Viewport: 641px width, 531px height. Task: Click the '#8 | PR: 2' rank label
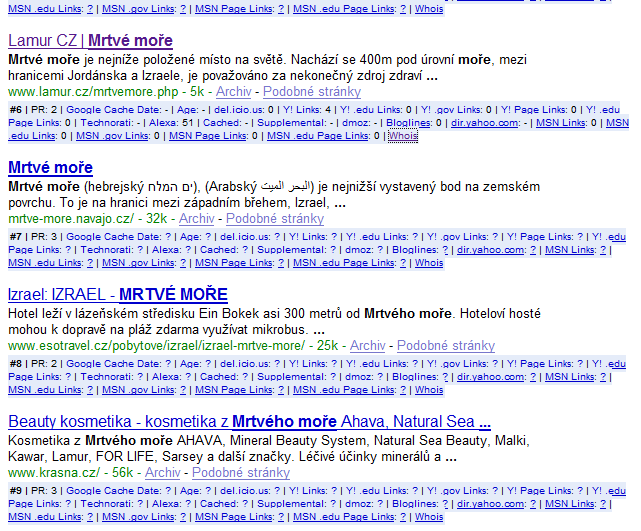(33, 364)
